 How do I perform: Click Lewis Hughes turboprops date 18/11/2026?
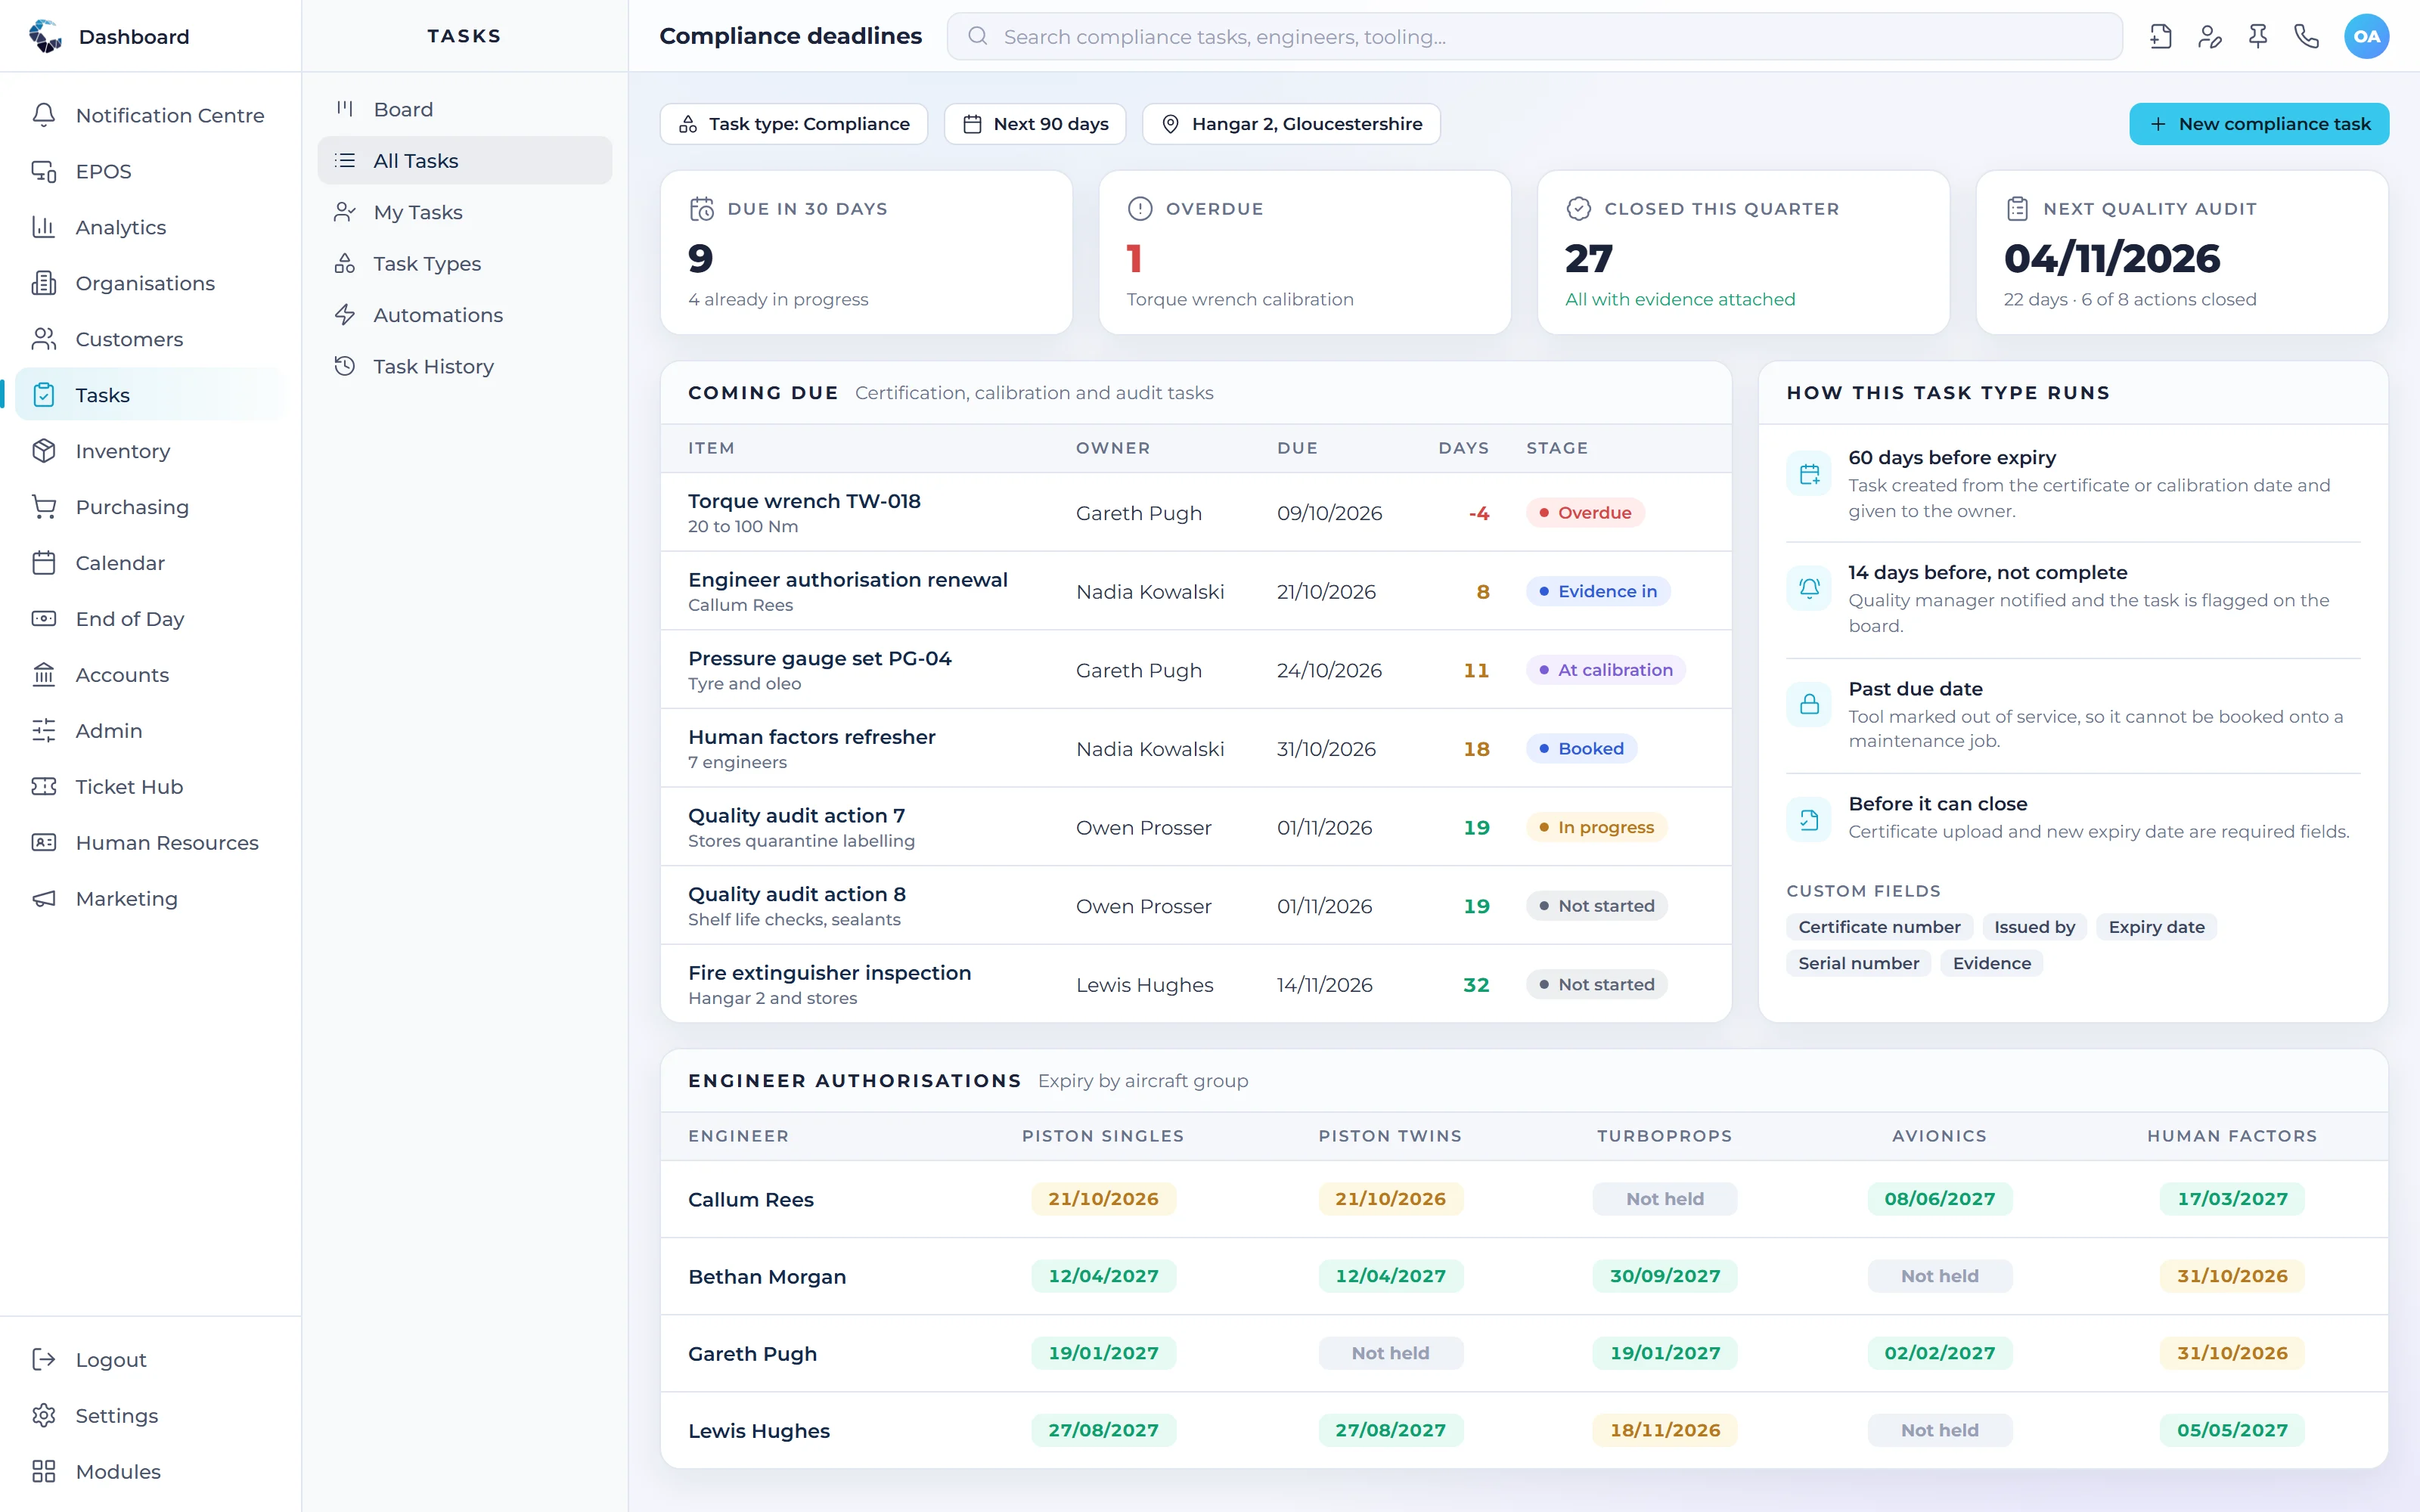1664,1430
